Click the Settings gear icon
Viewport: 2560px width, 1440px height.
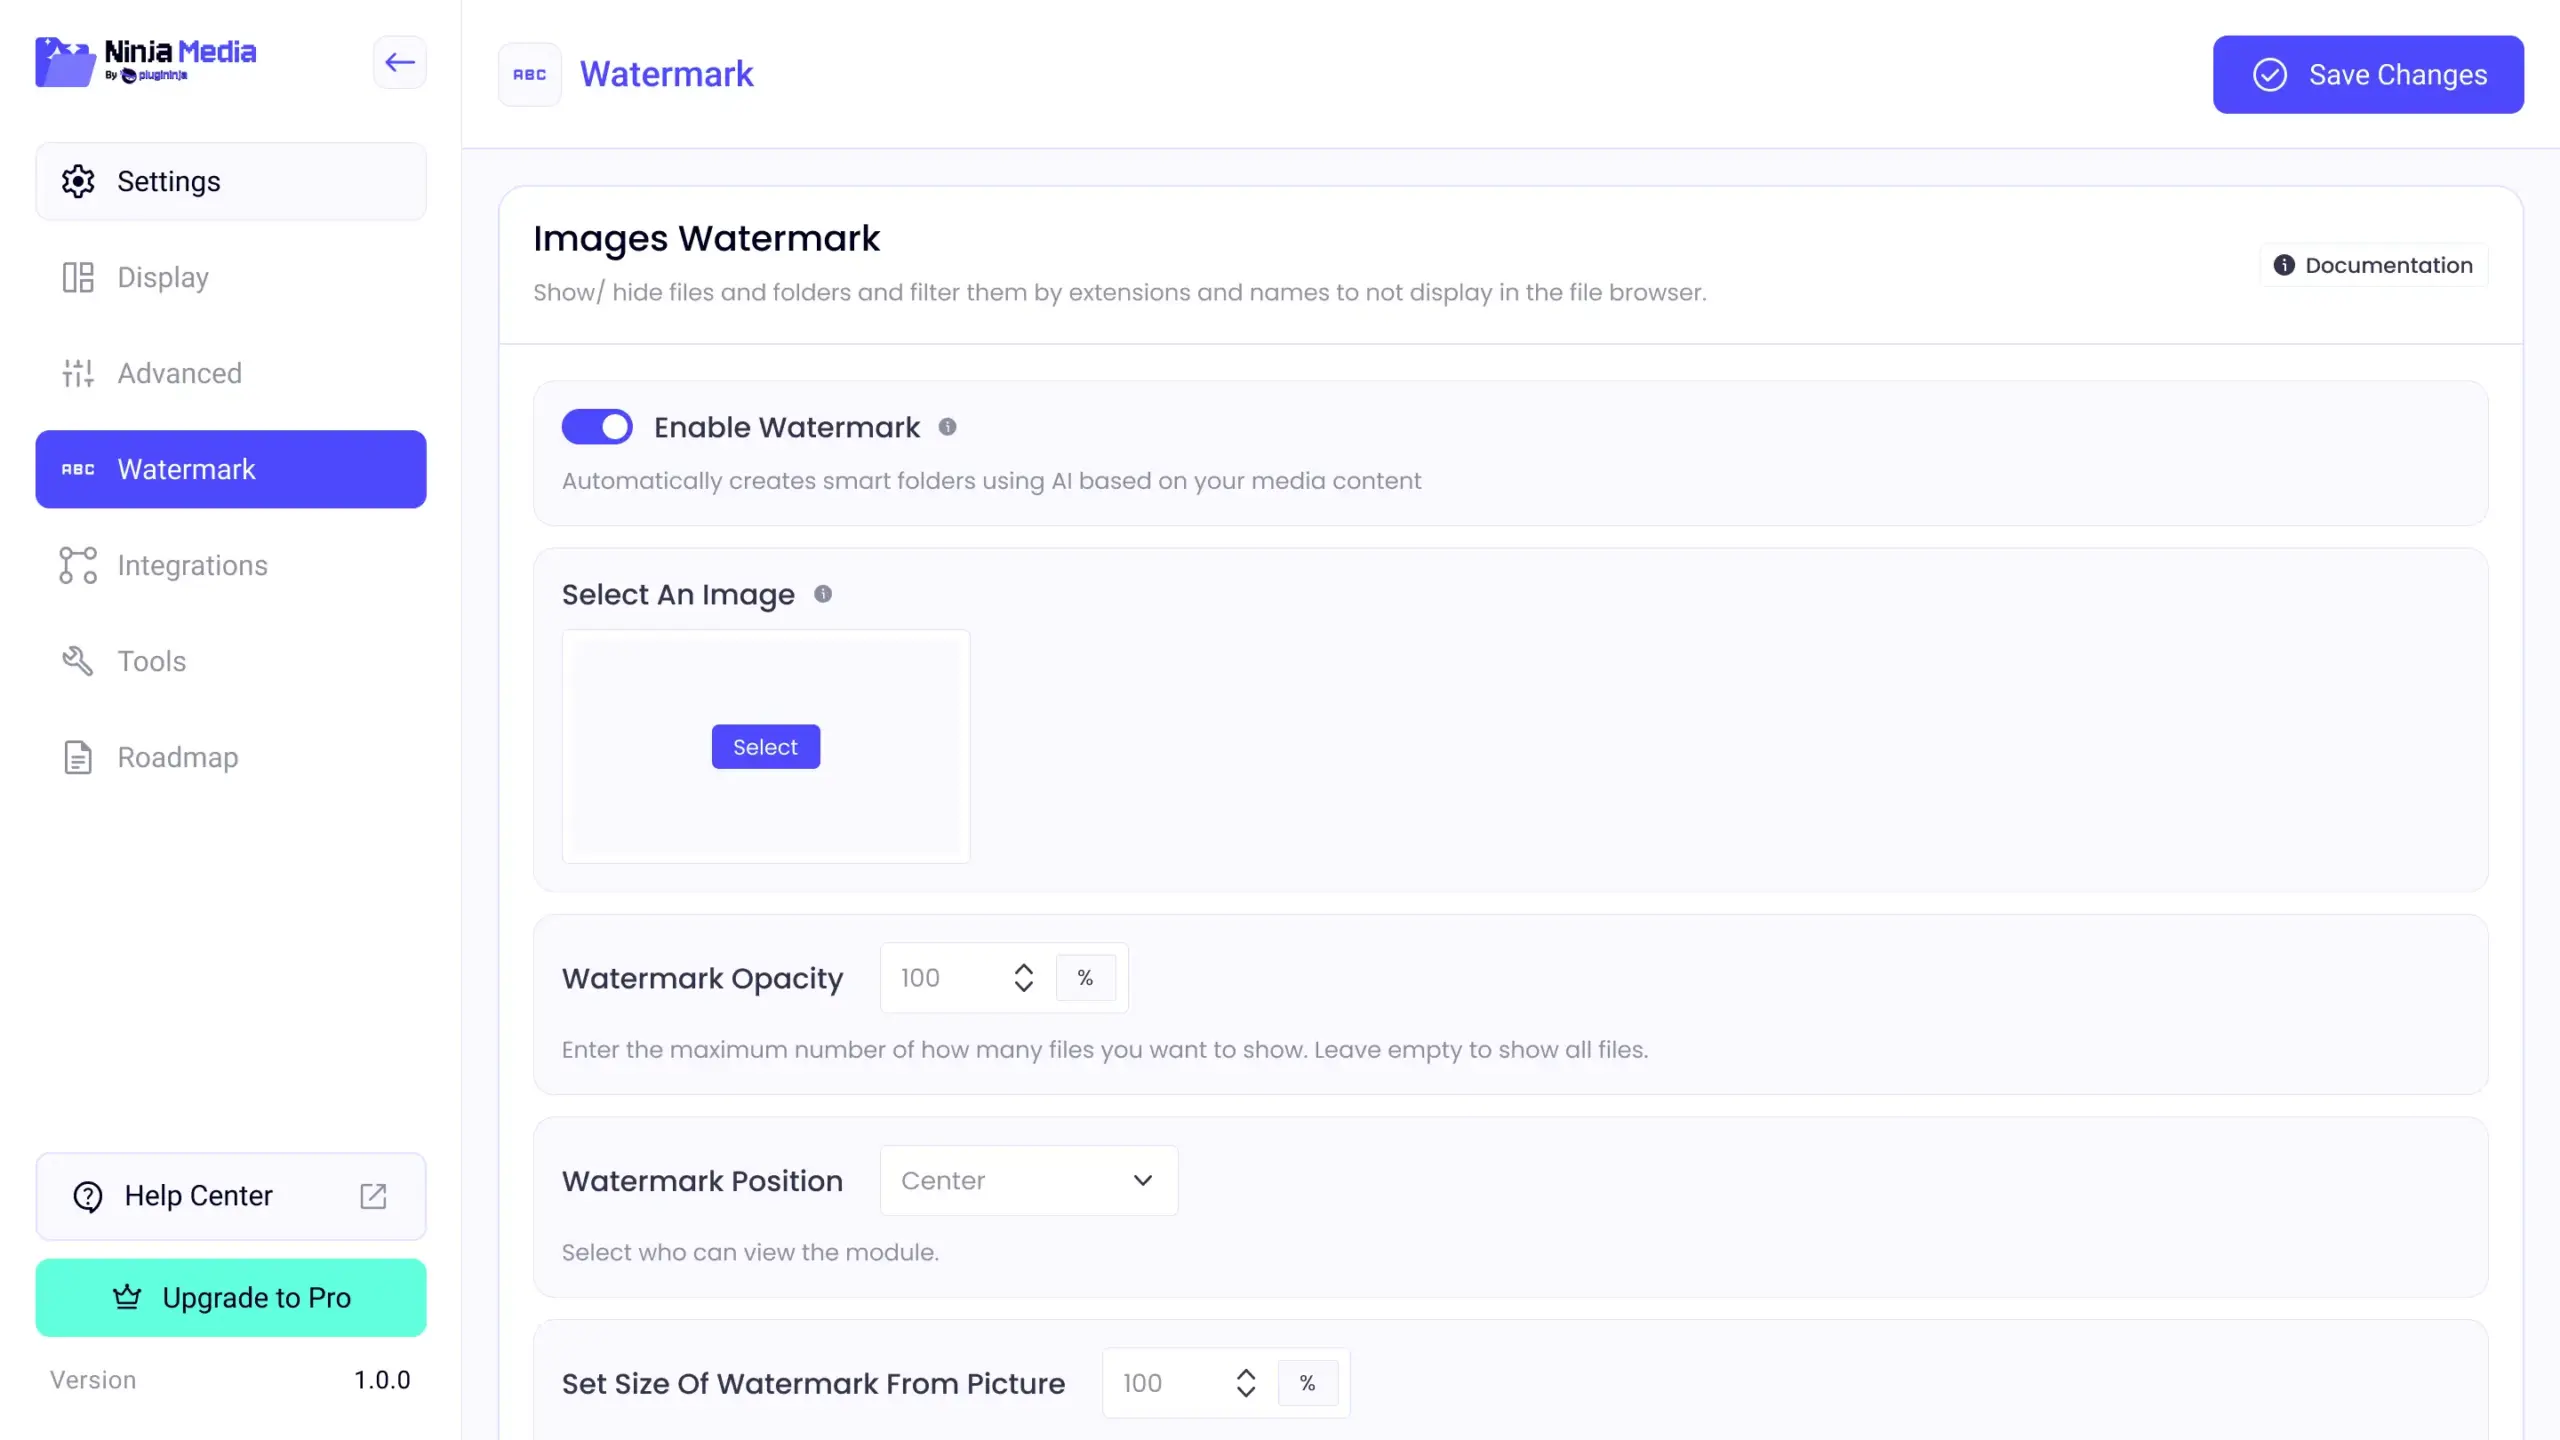pyautogui.click(x=78, y=181)
